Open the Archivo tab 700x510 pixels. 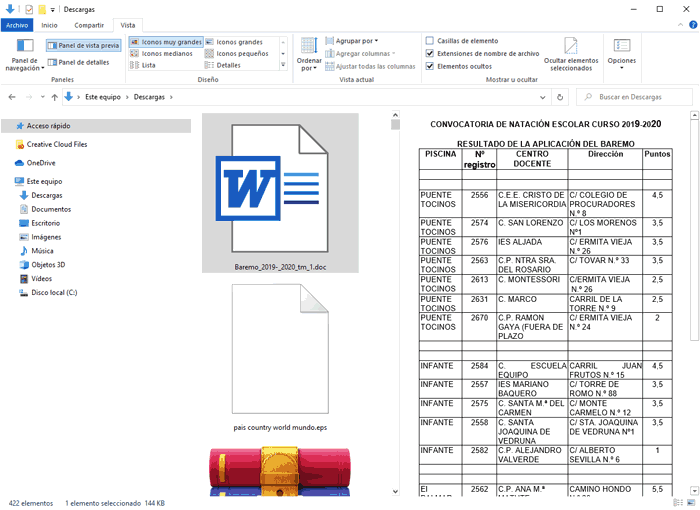coord(17,25)
